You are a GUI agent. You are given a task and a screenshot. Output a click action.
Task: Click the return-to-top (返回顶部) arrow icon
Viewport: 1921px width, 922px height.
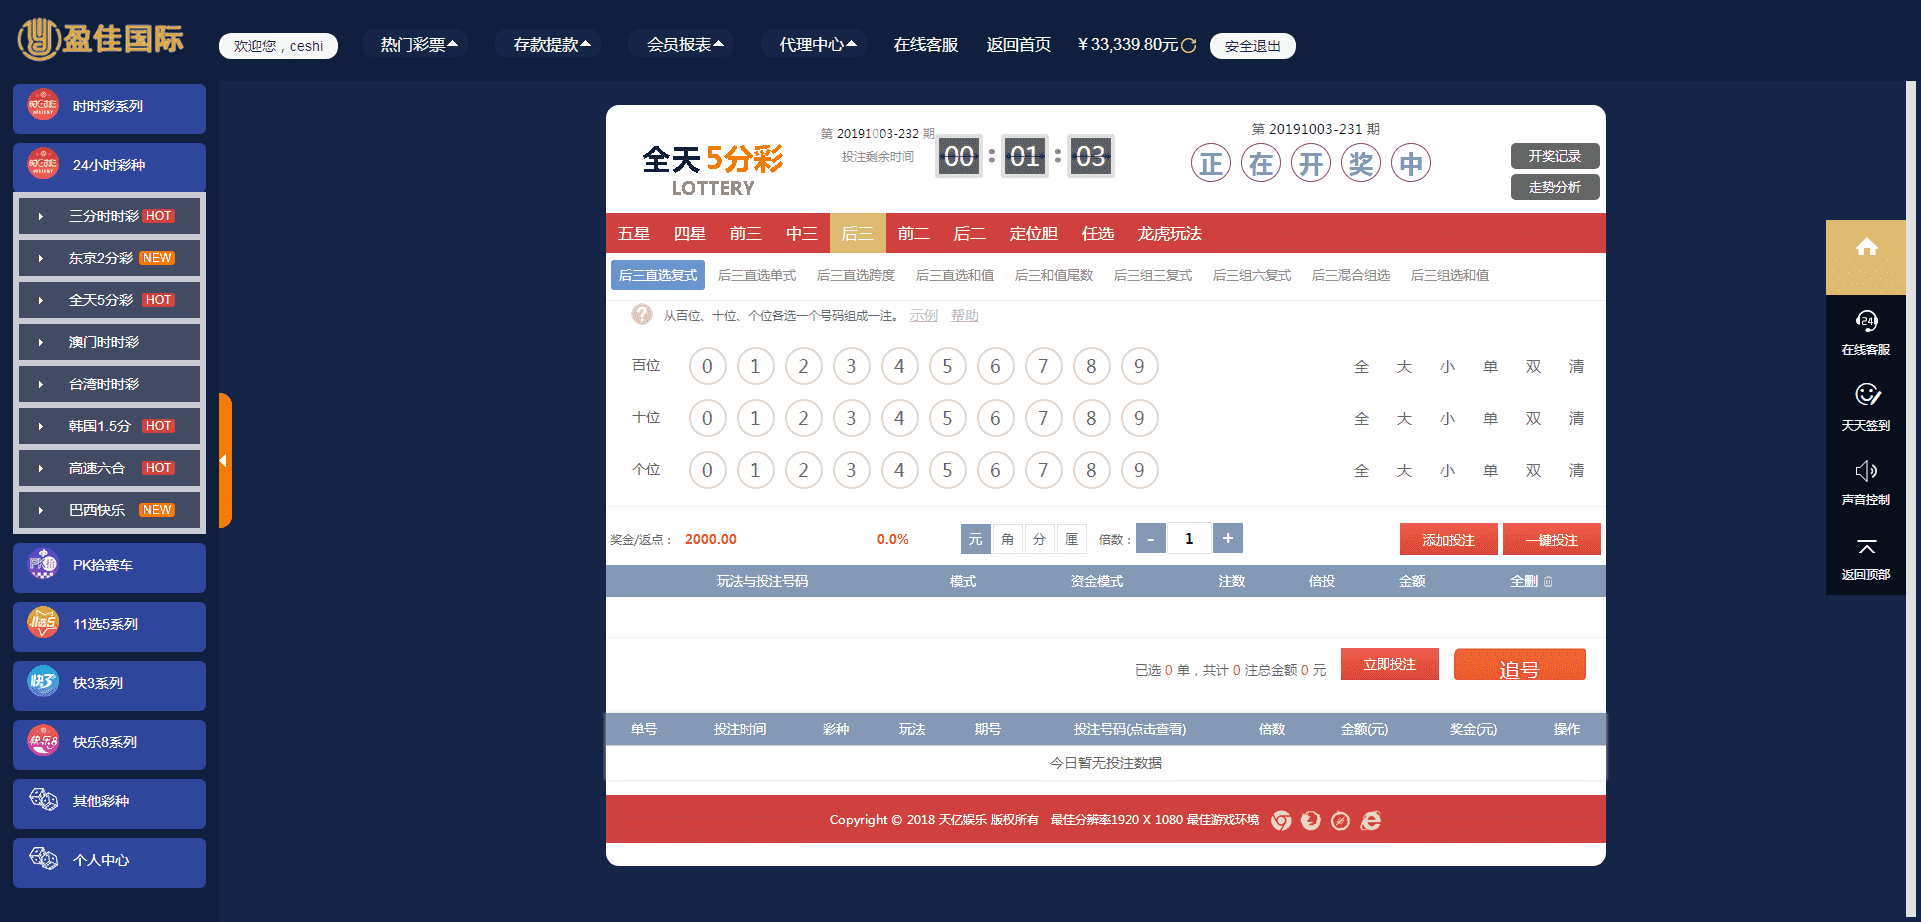tap(1866, 547)
